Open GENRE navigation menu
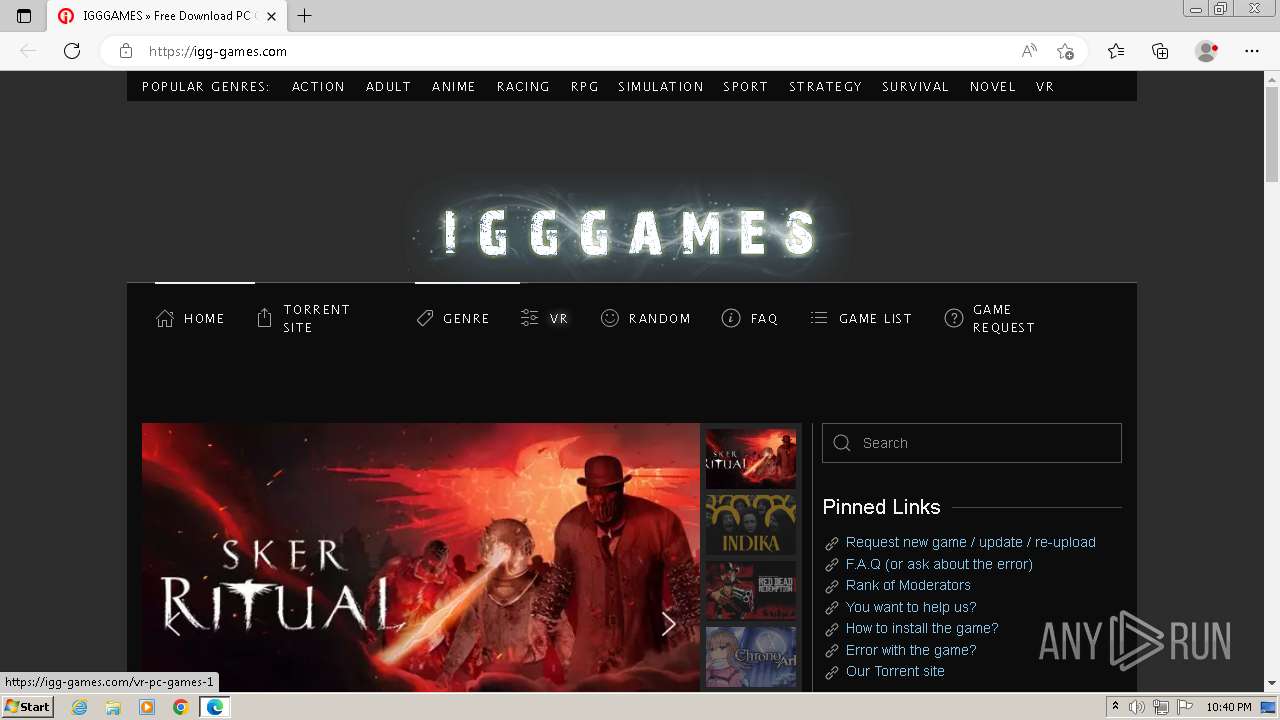This screenshot has height=720, width=1280. 466,319
